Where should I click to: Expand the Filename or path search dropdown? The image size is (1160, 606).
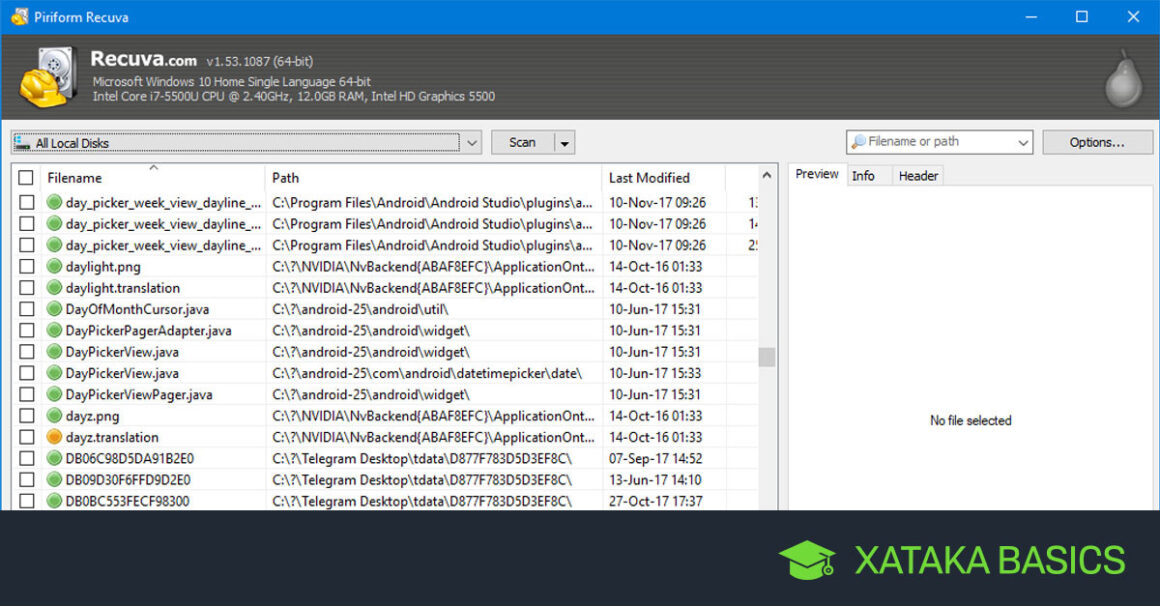[x=1023, y=143]
